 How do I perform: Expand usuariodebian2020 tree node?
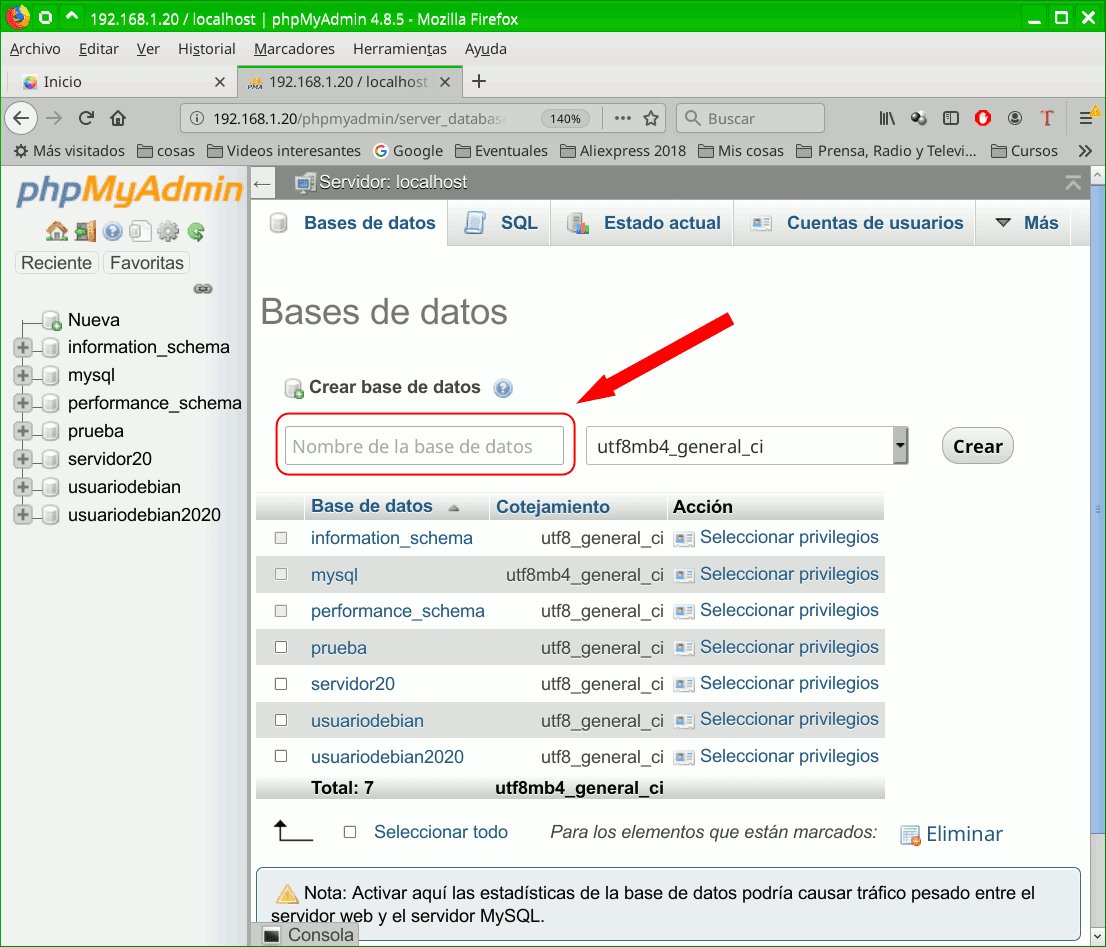pyautogui.click(x=23, y=515)
